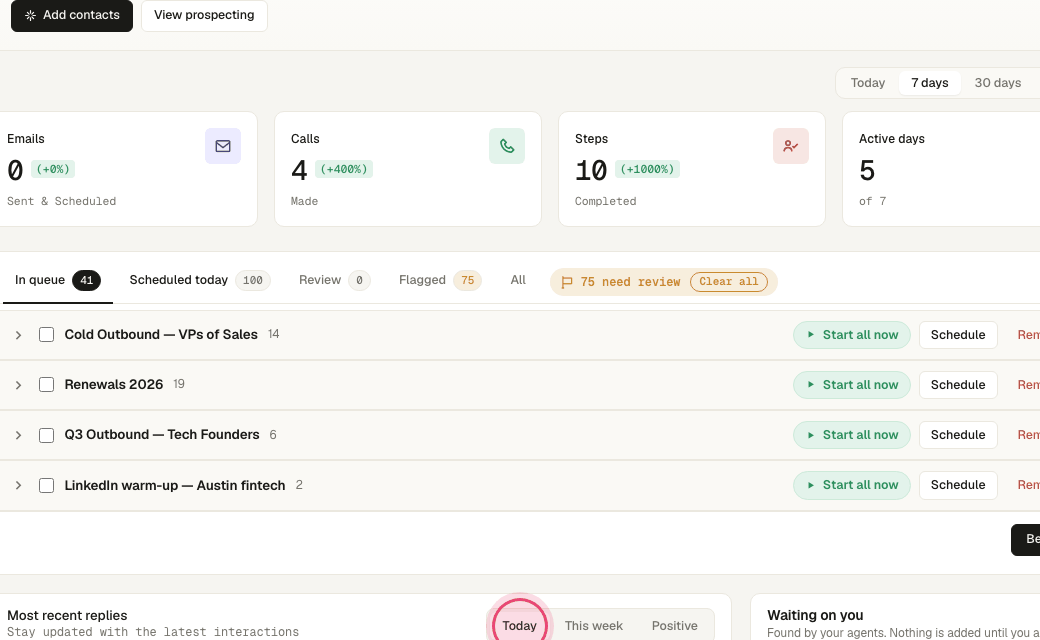Click the View prospecting button

[204, 15]
